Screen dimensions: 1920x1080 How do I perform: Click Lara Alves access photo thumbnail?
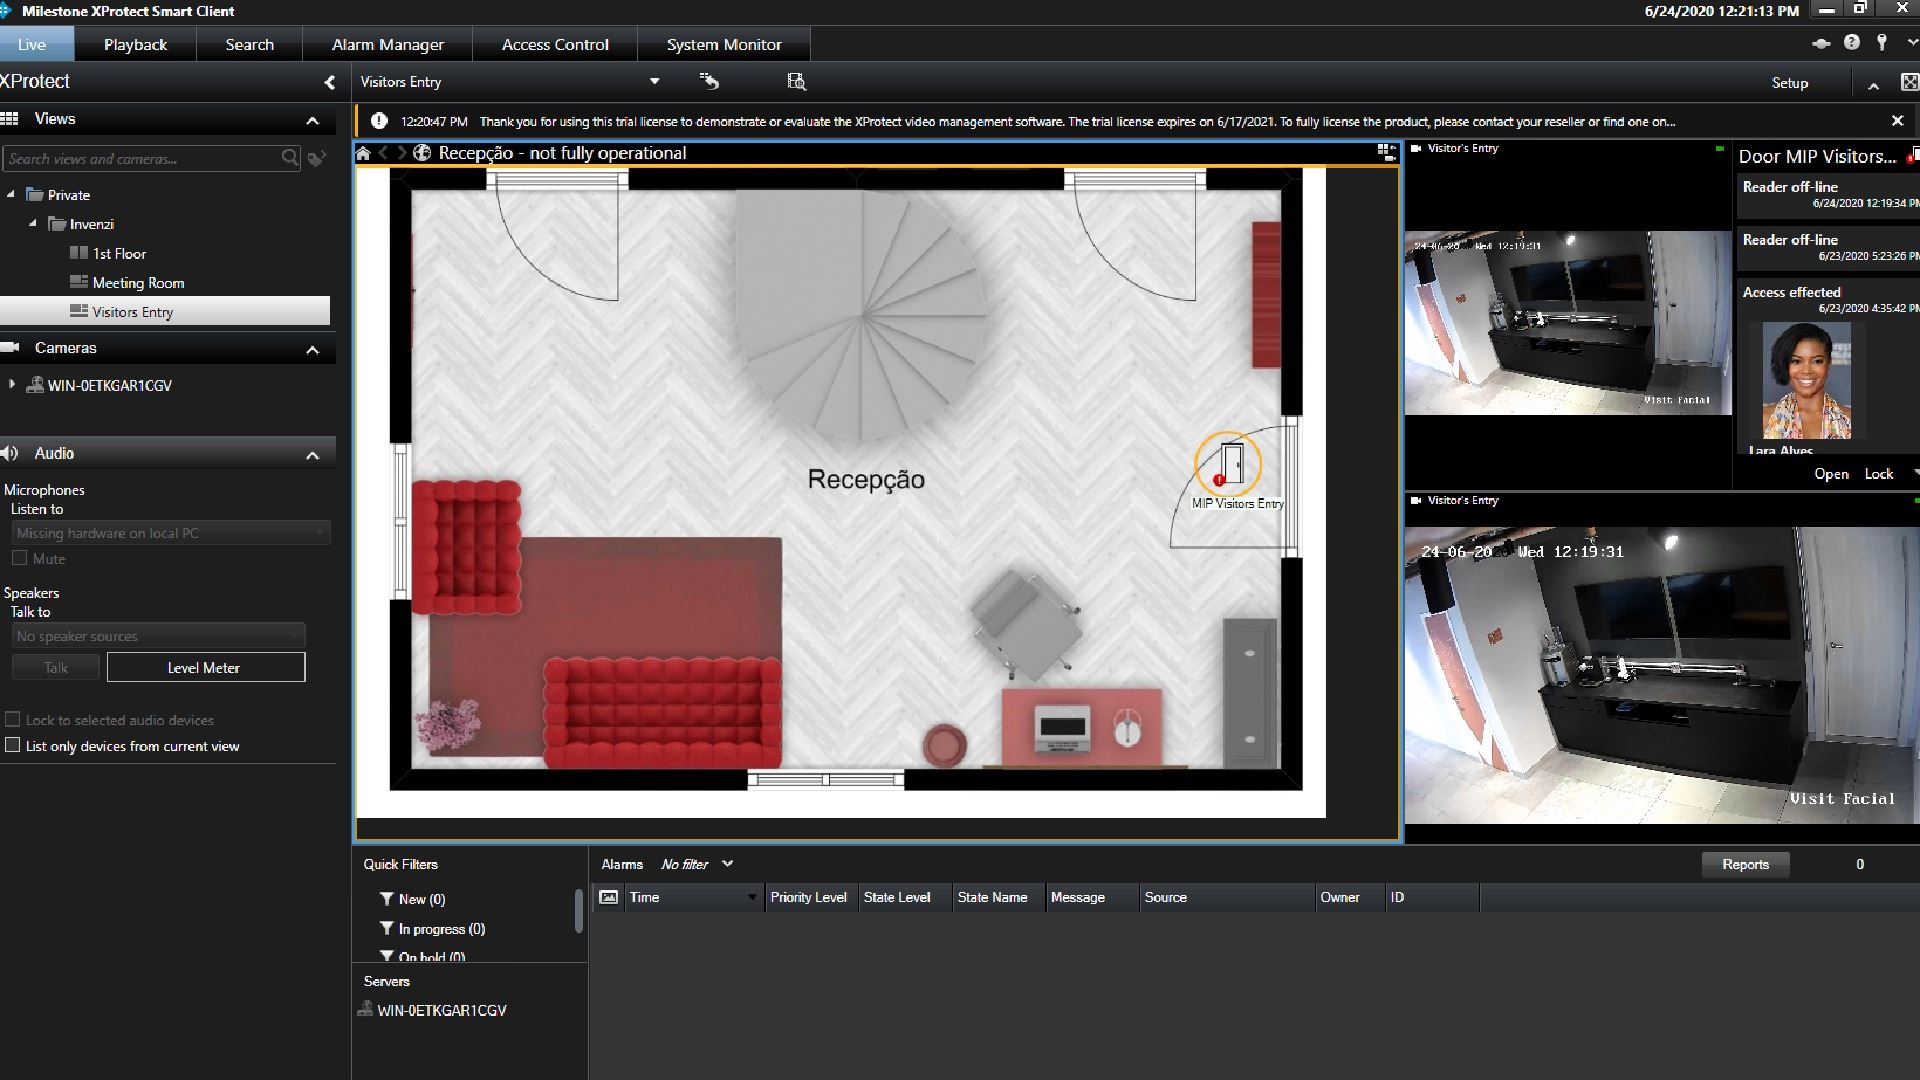tap(1806, 380)
